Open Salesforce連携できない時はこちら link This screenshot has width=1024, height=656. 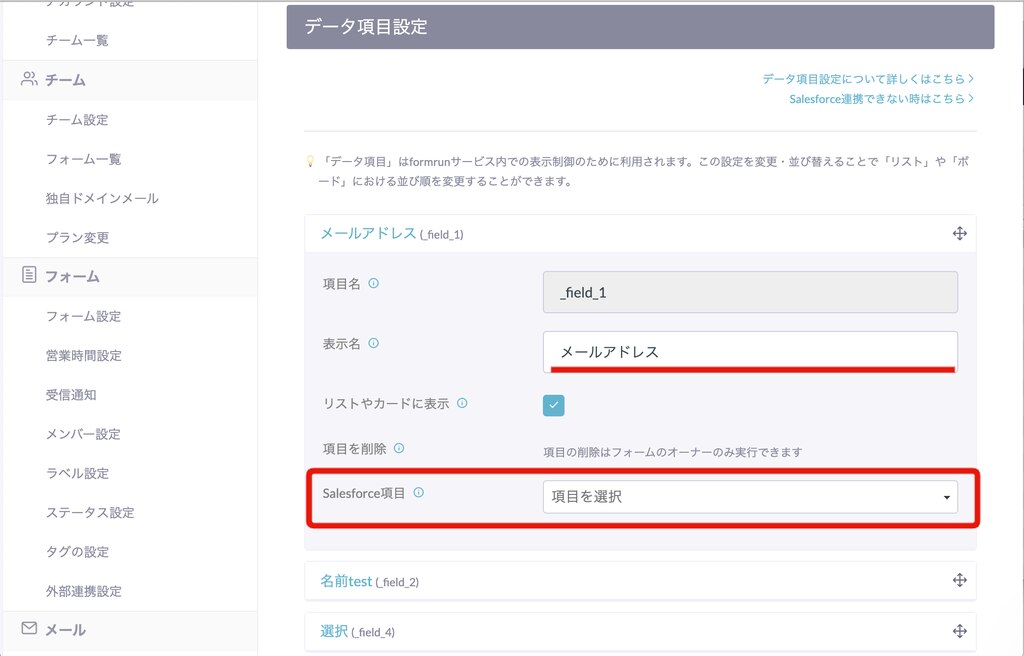click(881, 99)
